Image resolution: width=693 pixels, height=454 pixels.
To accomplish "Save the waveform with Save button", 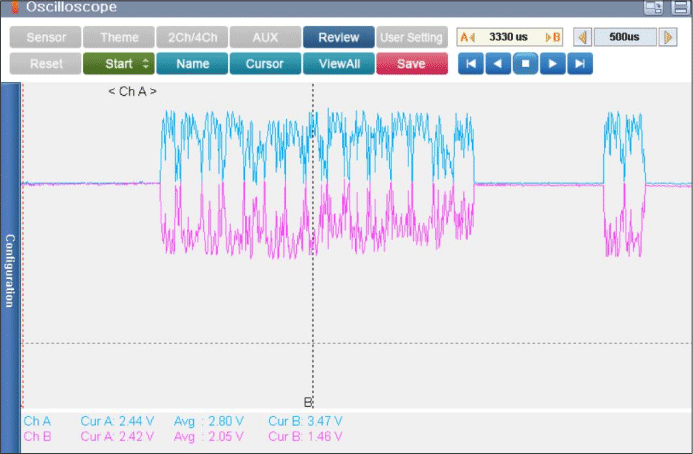I will click(x=411, y=64).
